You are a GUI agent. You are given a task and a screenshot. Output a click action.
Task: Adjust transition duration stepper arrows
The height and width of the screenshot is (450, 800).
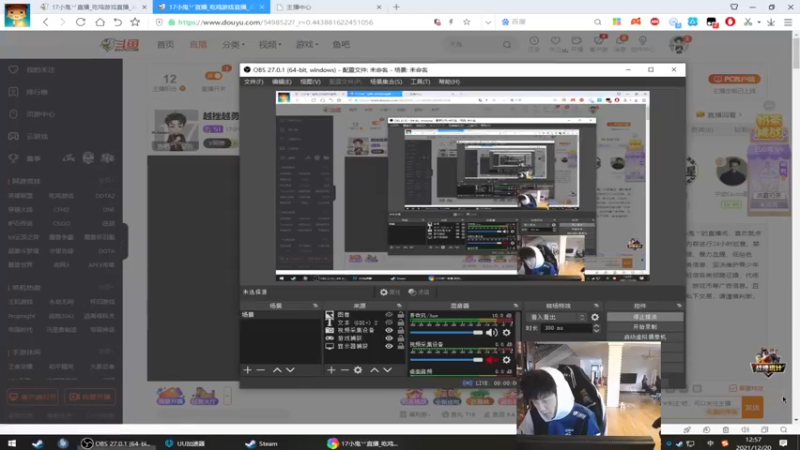coord(596,328)
